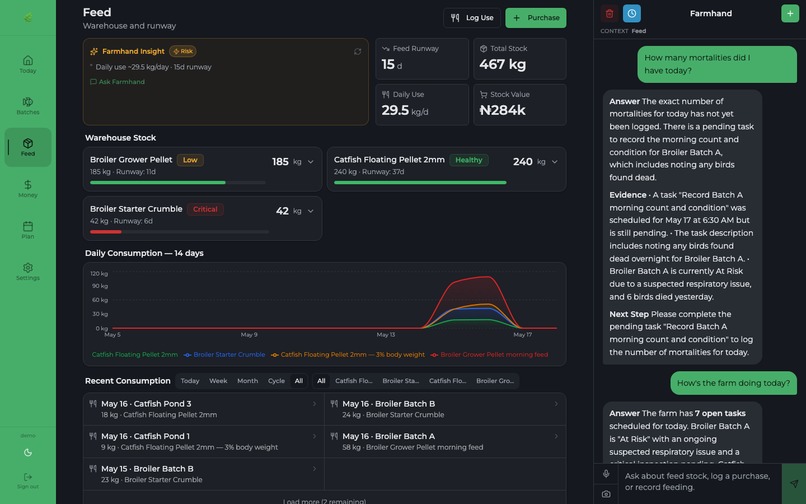Delete the Farmhand chat with trash icon
Image resolution: width=806 pixels, height=504 pixels.
click(610, 13)
